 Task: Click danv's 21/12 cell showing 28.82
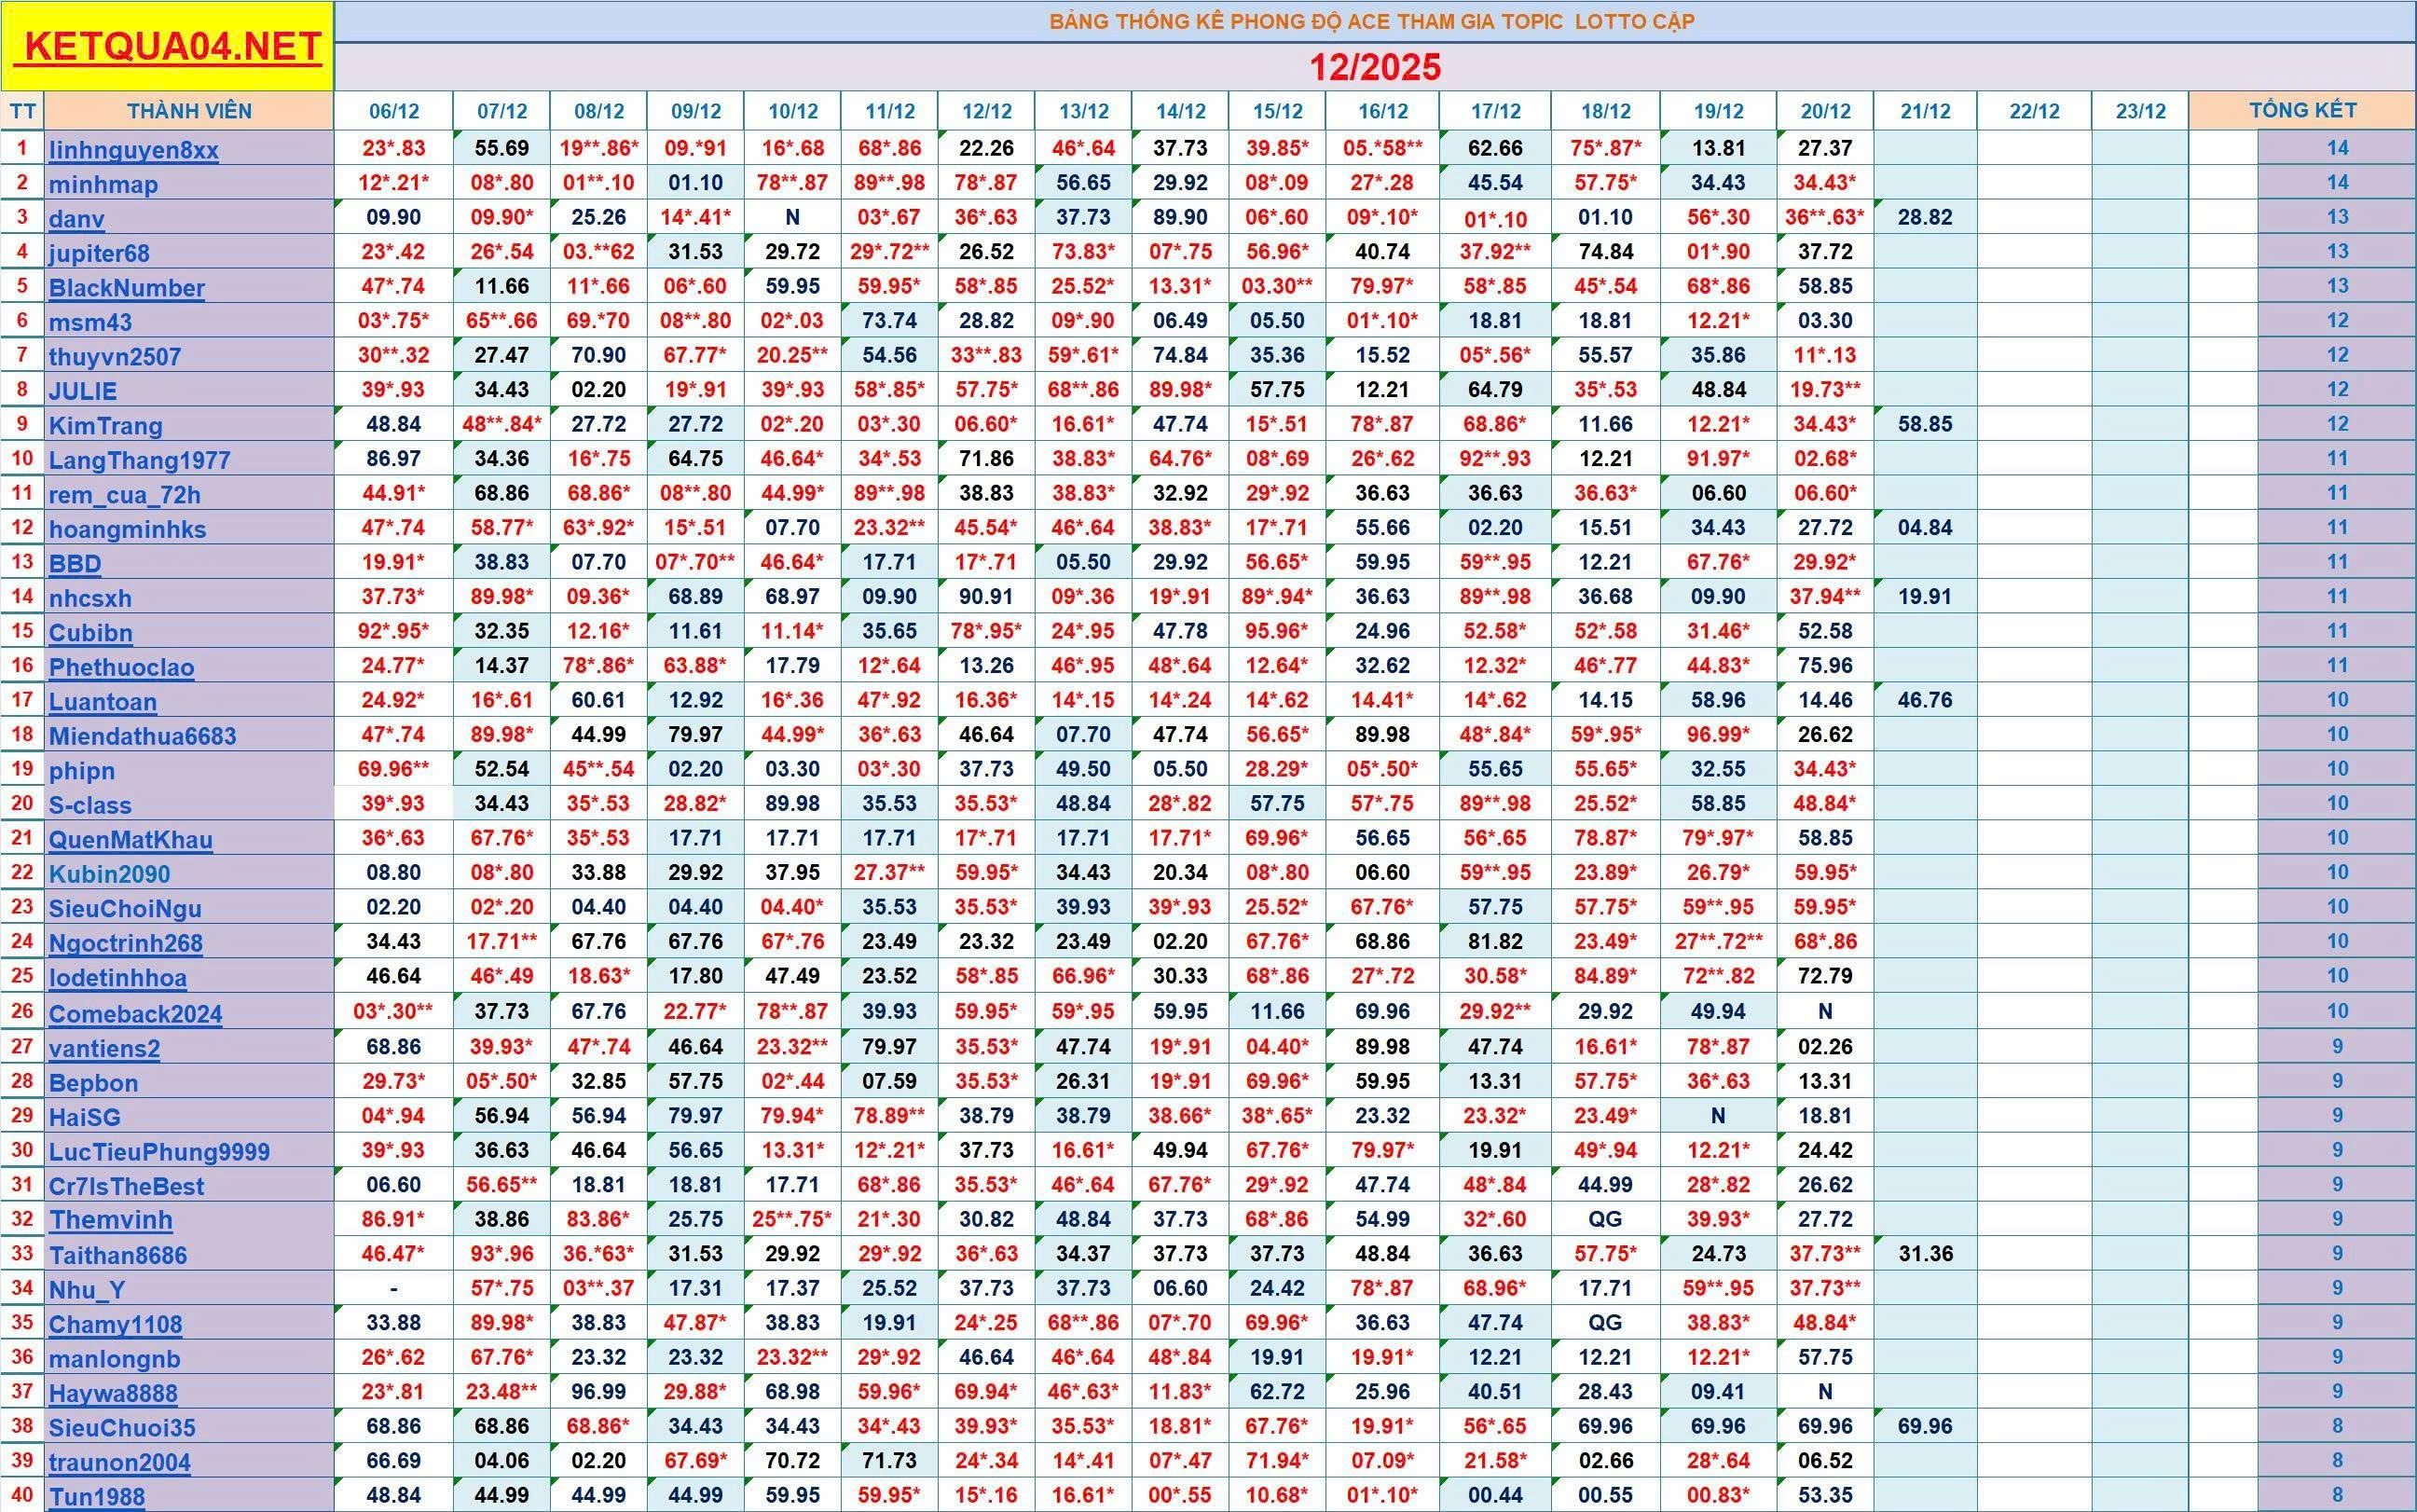[1924, 217]
